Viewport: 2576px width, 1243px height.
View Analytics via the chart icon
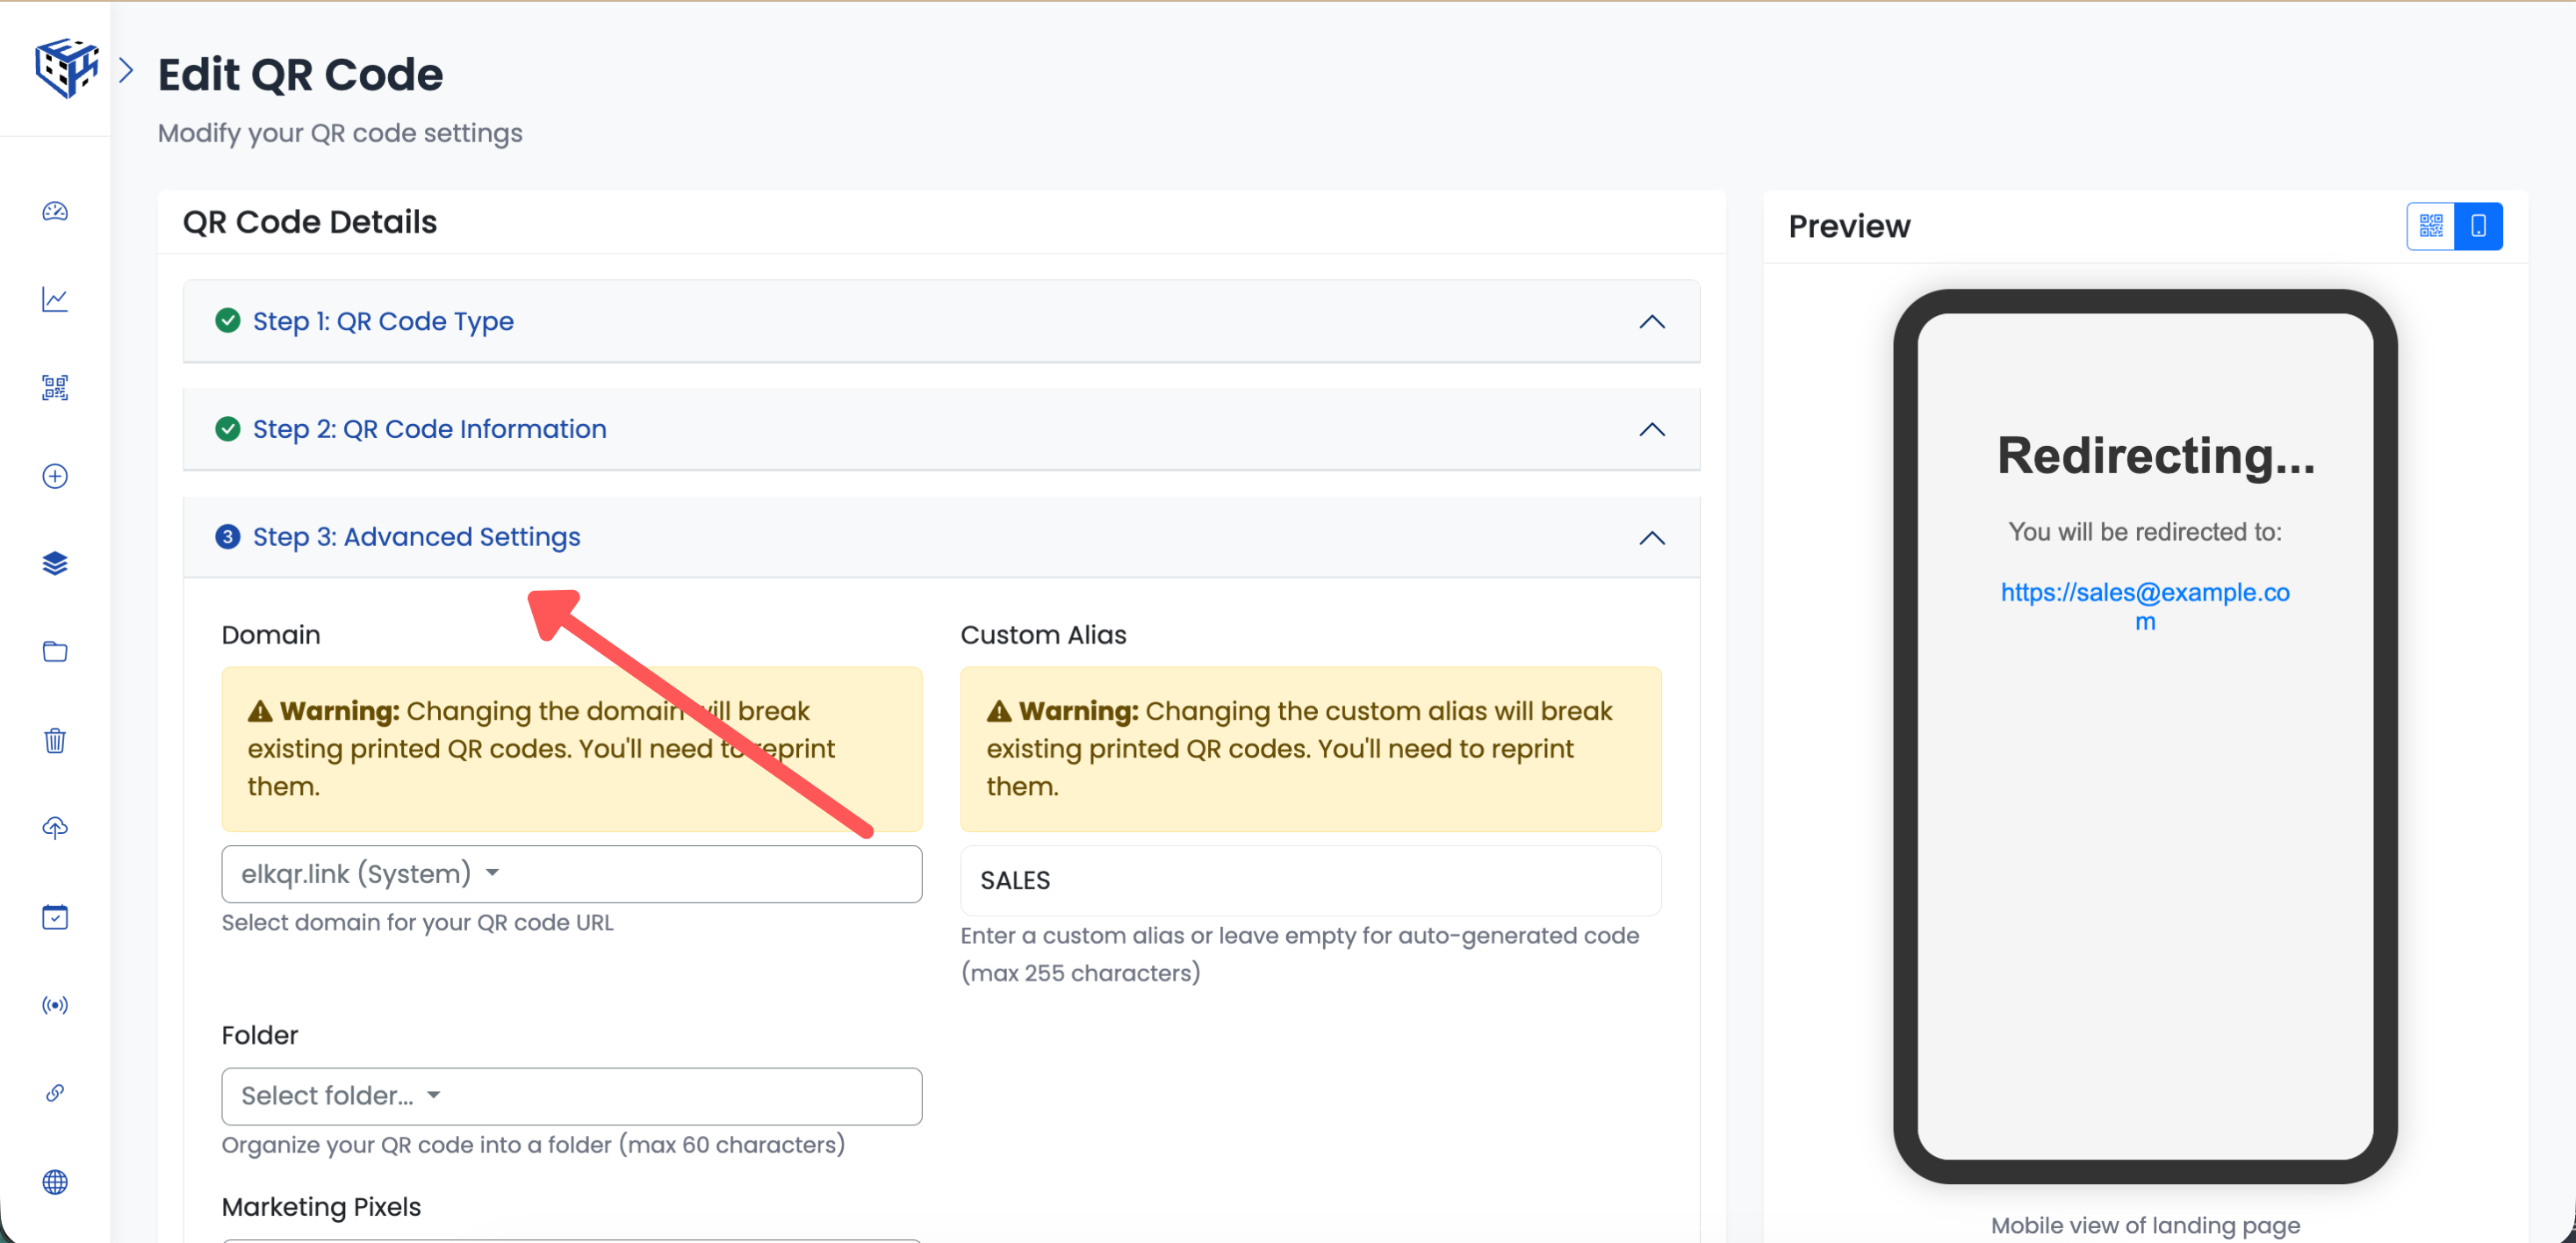pyautogui.click(x=55, y=299)
